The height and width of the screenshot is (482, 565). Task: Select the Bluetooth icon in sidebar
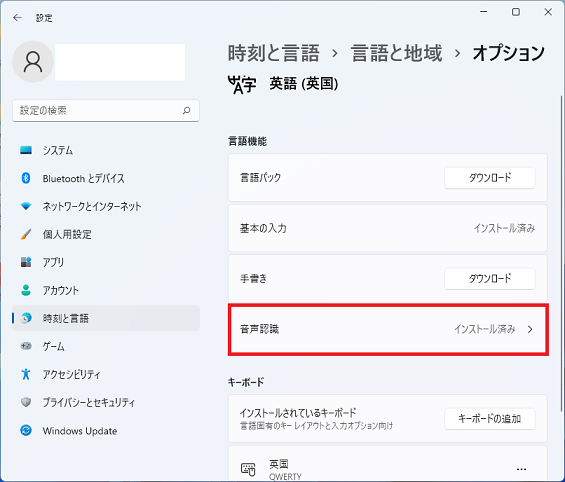tap(26, 178)
